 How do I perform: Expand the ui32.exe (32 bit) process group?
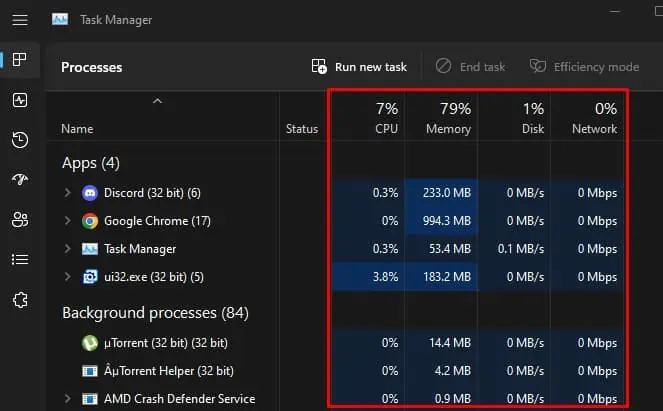[67, 277]
